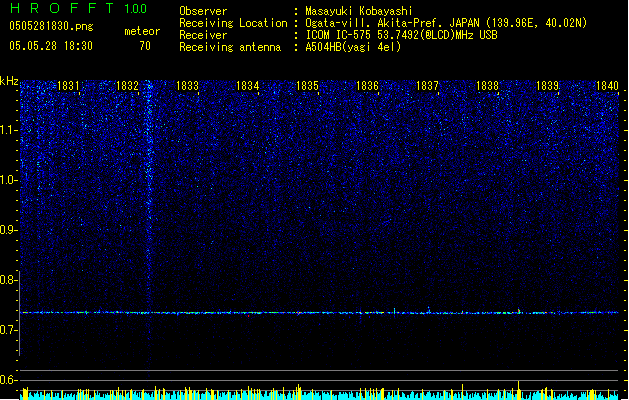Viewport: 629px width, 400px height.
Task: Click the 1835 time marker
Action: (307, 86)
